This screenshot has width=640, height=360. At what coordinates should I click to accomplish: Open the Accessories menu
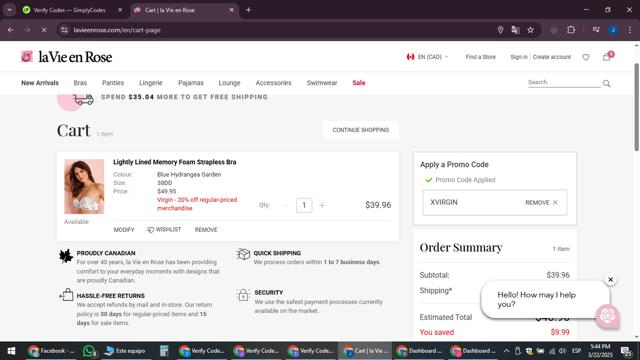coord(273,83)
